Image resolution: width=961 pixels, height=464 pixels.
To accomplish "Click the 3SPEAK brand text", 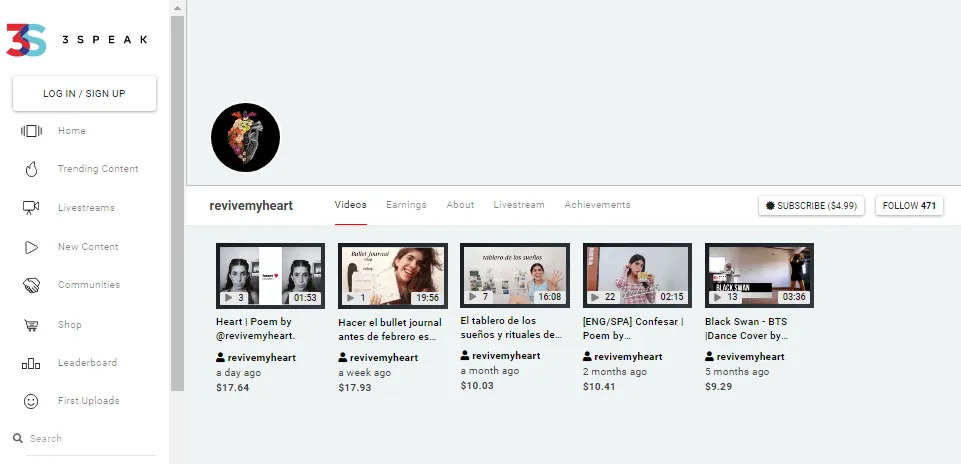I will pyautogui.click(x=105, y=40).
